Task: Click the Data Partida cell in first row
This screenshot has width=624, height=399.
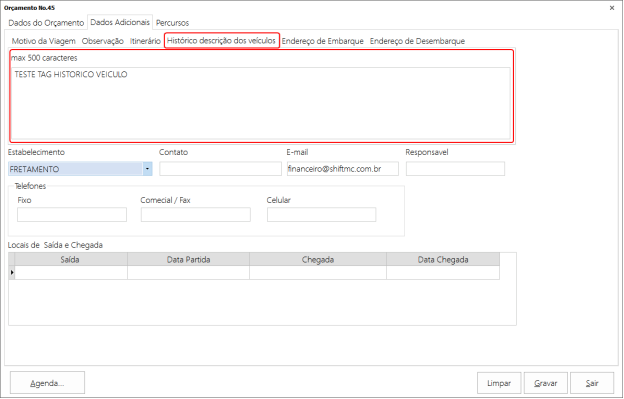Action: [188, 272]
